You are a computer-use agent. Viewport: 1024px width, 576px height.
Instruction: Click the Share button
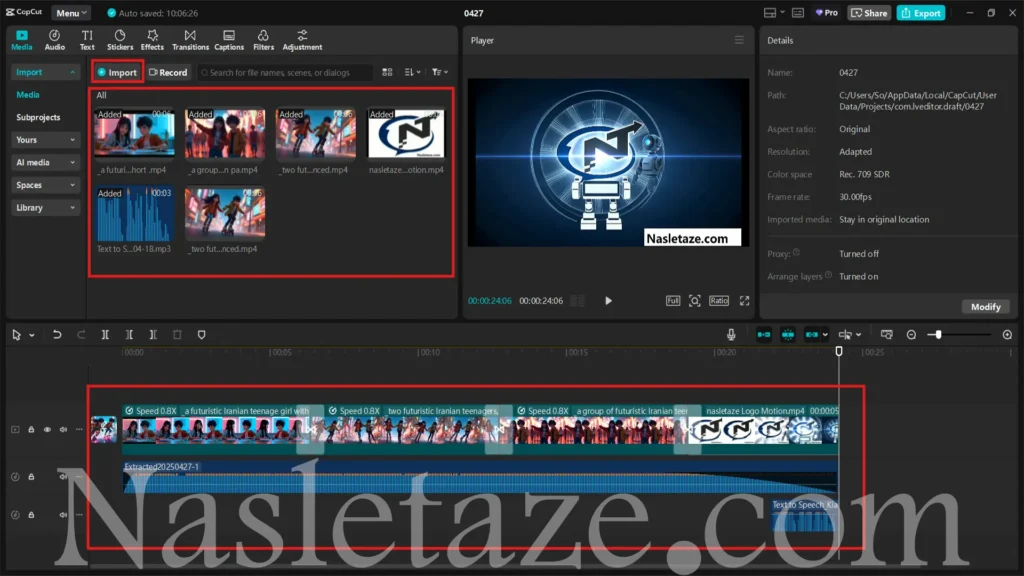tap(869, 13)
